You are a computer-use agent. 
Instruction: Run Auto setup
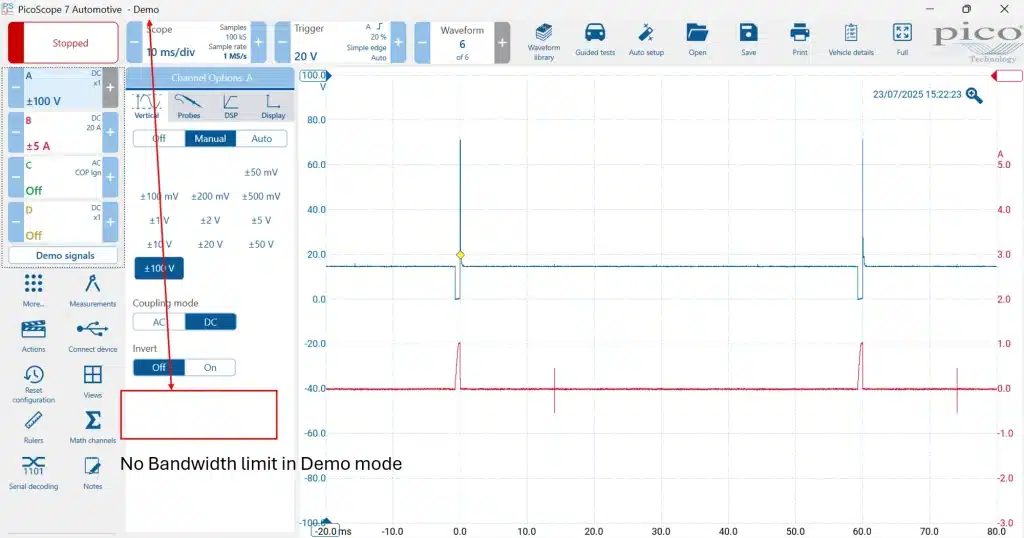[646, 40]
